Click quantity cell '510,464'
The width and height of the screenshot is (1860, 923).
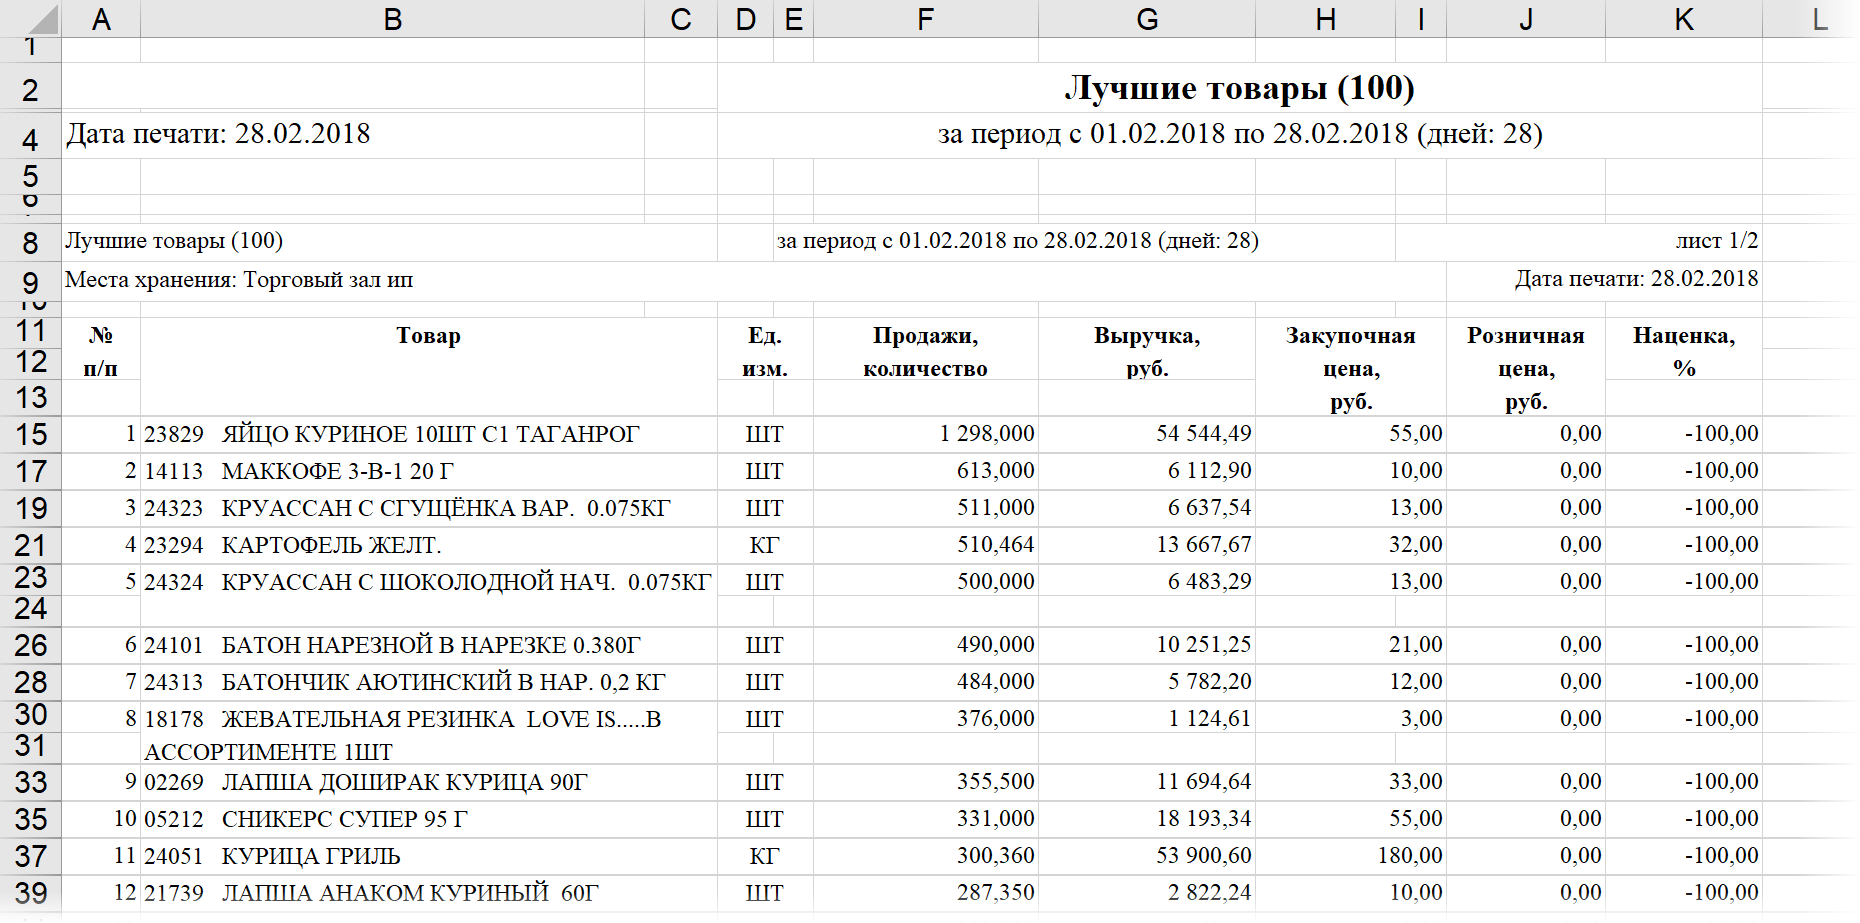[926, 545]
